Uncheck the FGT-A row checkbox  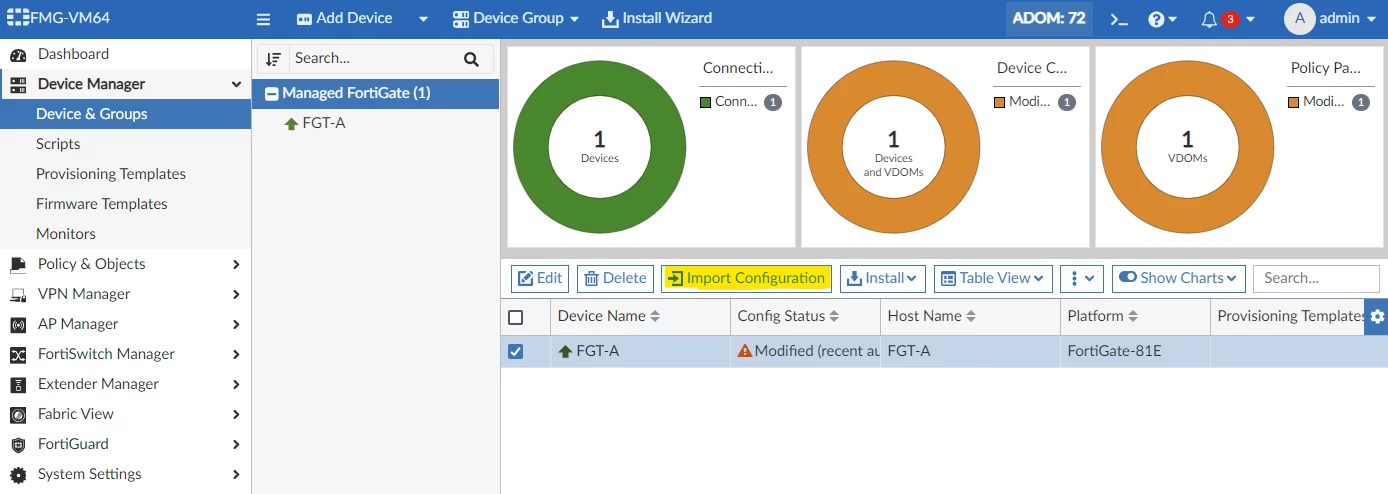516,351
